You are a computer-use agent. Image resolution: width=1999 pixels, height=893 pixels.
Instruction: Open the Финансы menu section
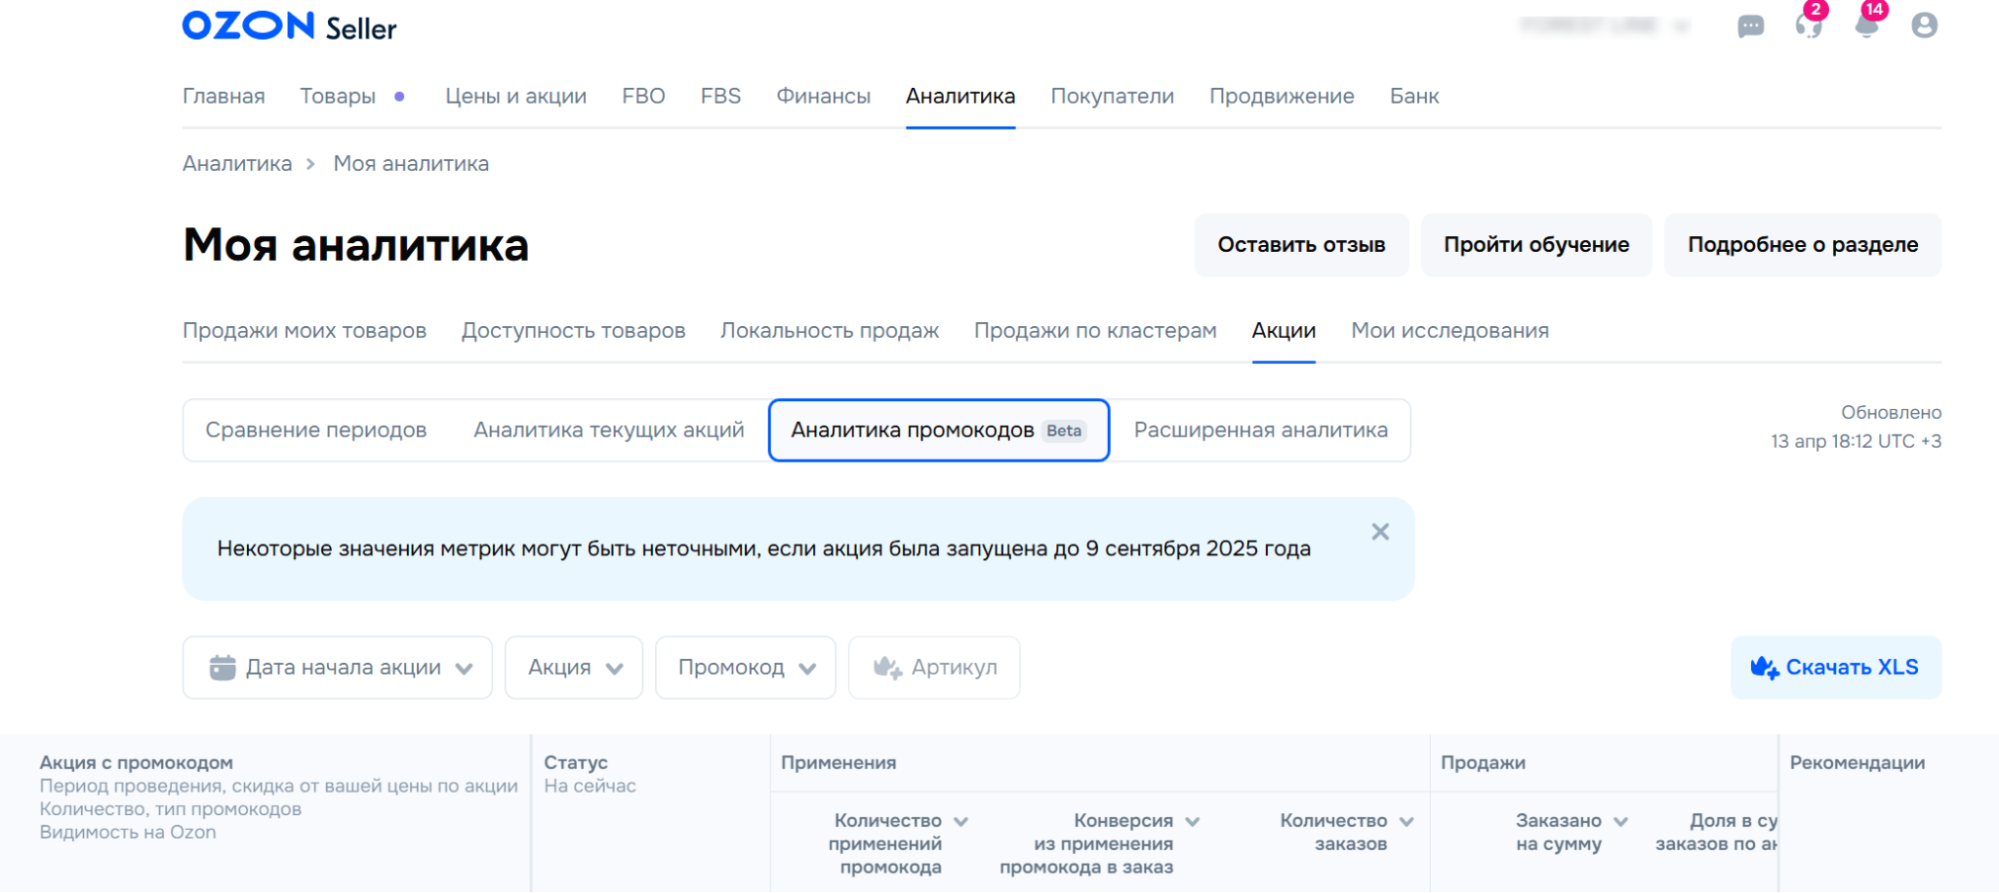tap(823, 96)
